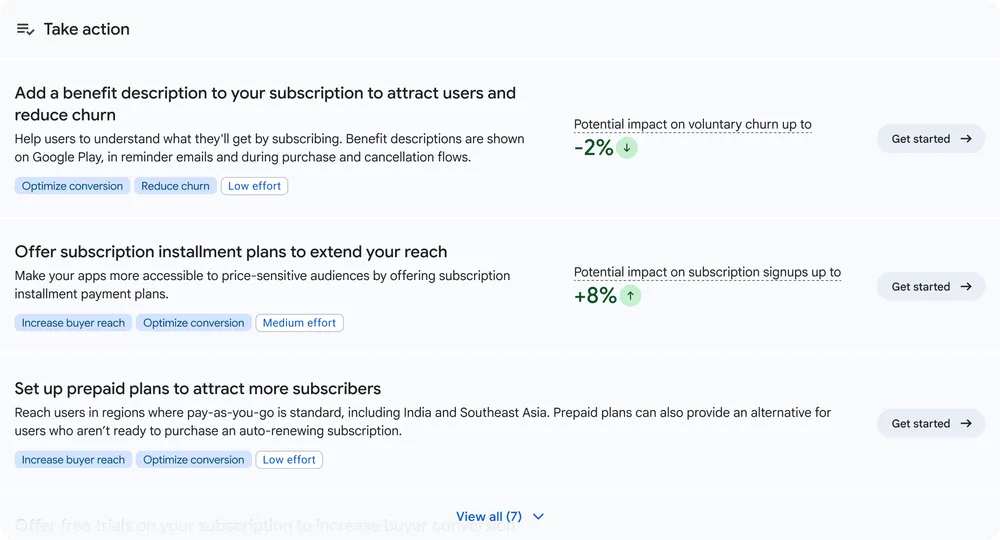The height and width of the screenshot is (540, 1000).
Task: Open Potential impact on subscription signups tooltip
Action: tap(707, 272)
